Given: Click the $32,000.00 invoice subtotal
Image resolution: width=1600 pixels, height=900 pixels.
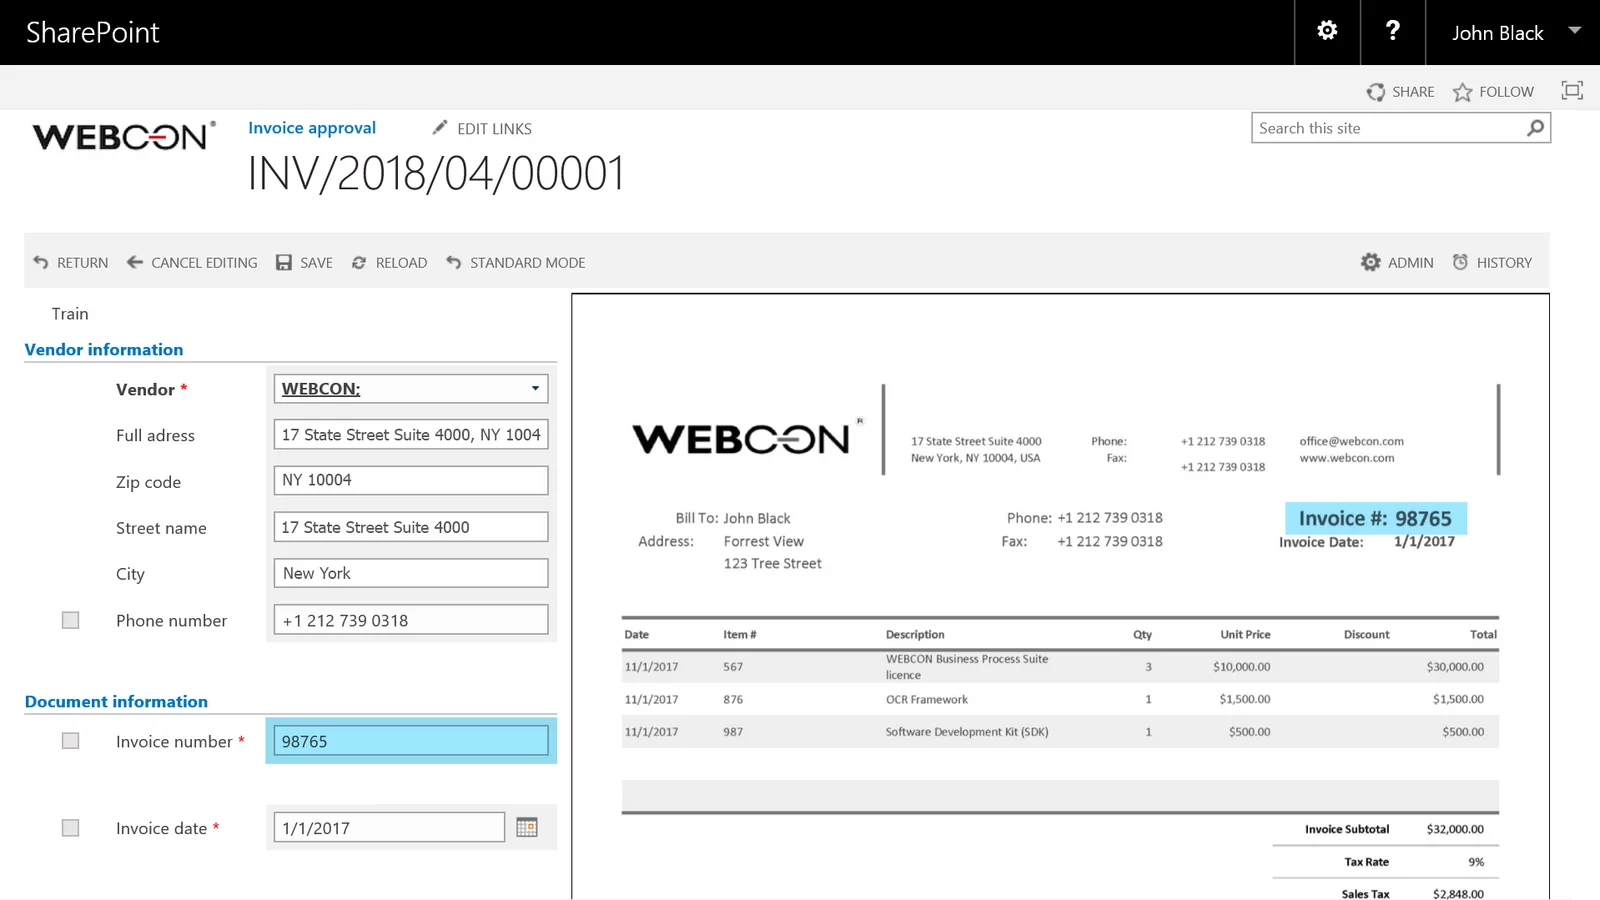Looking at the screenshot, I should tap(1455, 829).
